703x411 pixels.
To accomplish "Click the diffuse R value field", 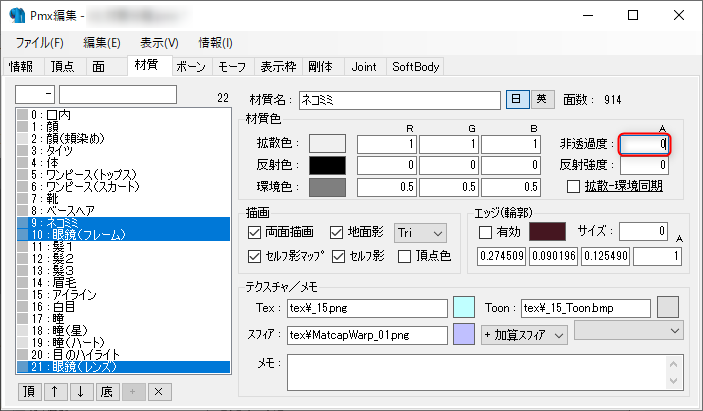I will click(x=387, y=144).
